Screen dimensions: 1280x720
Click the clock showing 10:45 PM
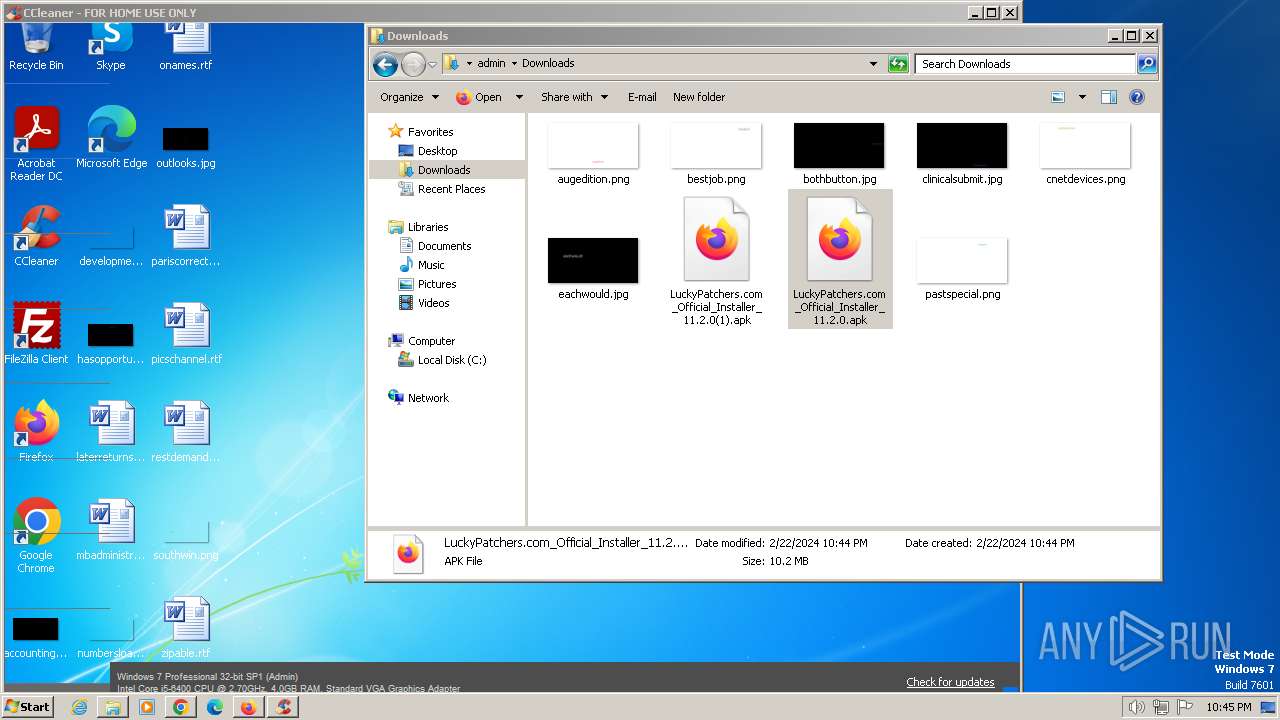tap(1228, 707)
